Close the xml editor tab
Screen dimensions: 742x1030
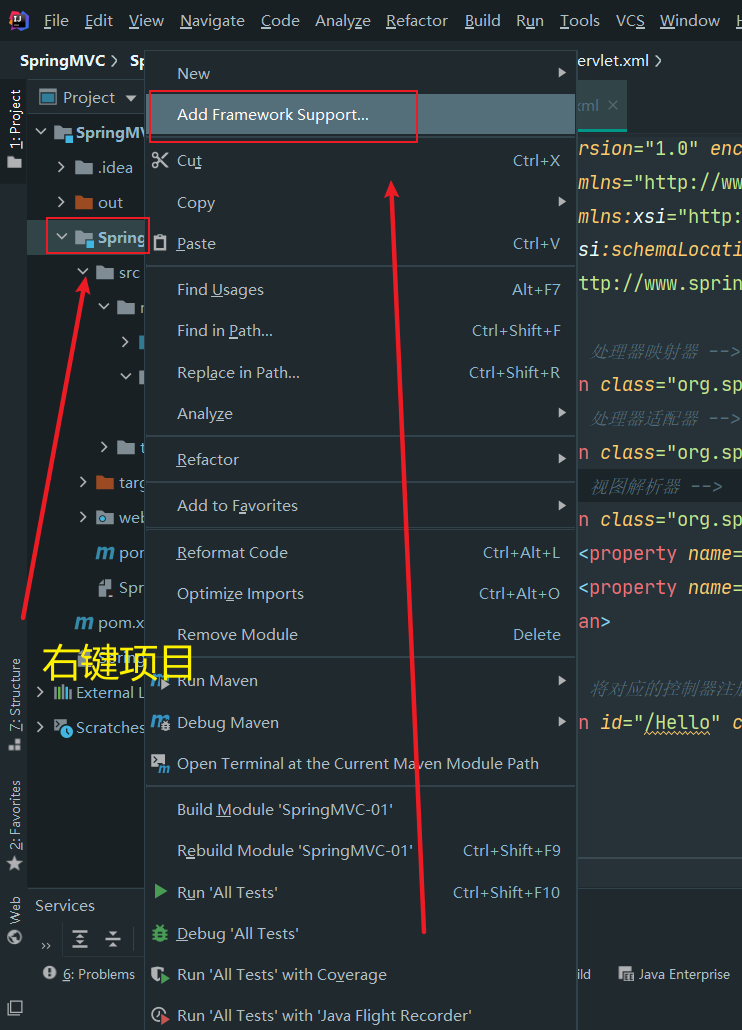tap(613, 105)
